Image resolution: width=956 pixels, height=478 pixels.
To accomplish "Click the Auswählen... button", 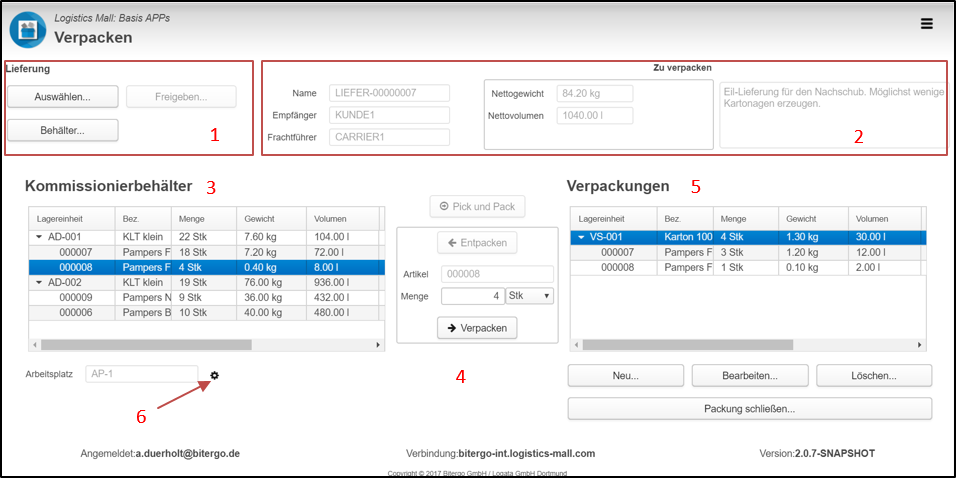I will tap(63, 96).
